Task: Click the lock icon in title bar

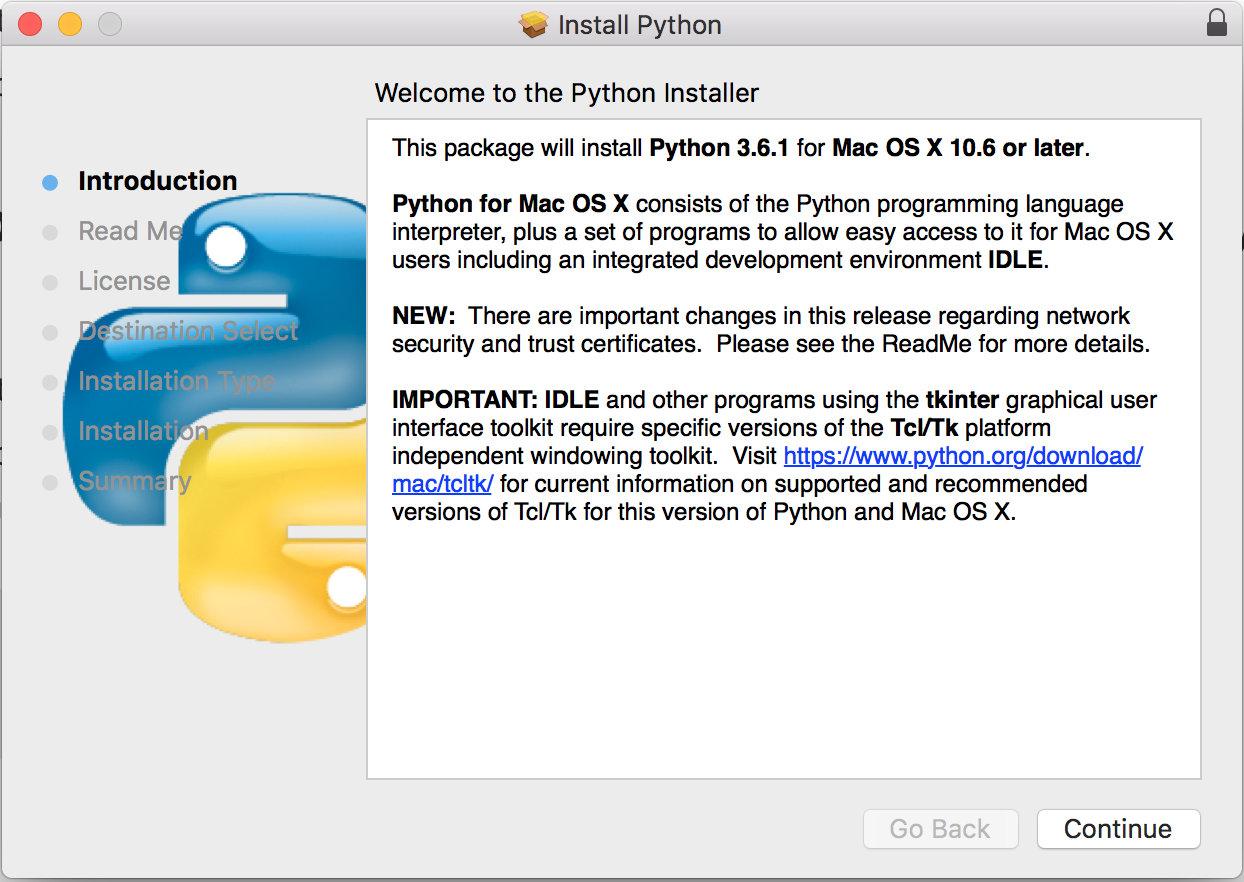Action: (1217, 23)
